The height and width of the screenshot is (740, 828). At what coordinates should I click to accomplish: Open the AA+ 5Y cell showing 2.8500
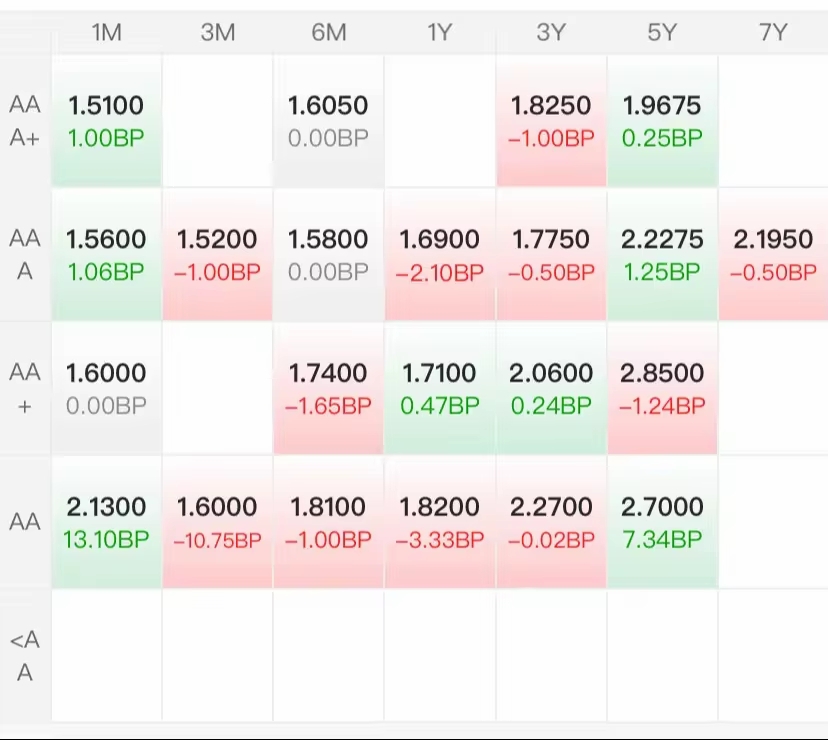pyautogui.click(x=661, y=389)
